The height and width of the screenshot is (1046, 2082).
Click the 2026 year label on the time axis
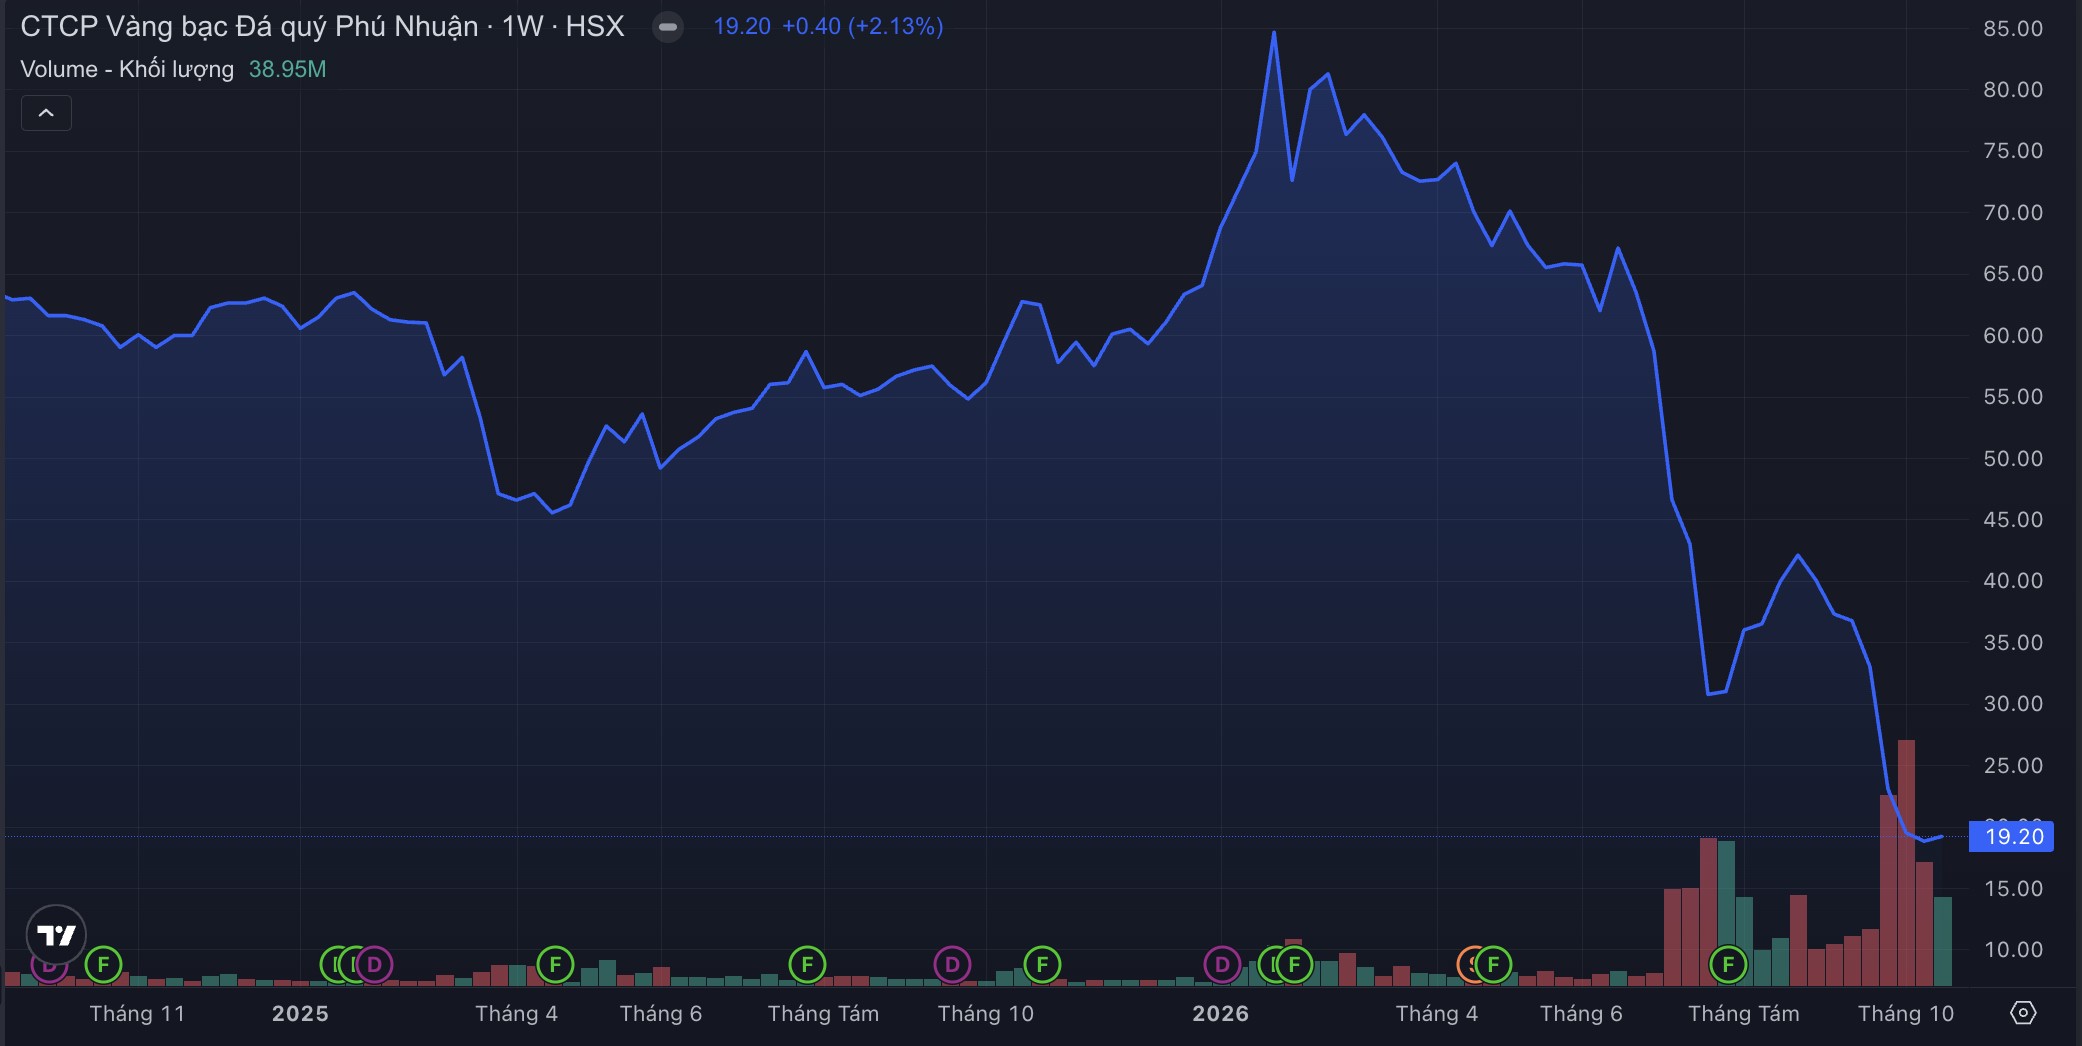[x=1220, y=1014]
